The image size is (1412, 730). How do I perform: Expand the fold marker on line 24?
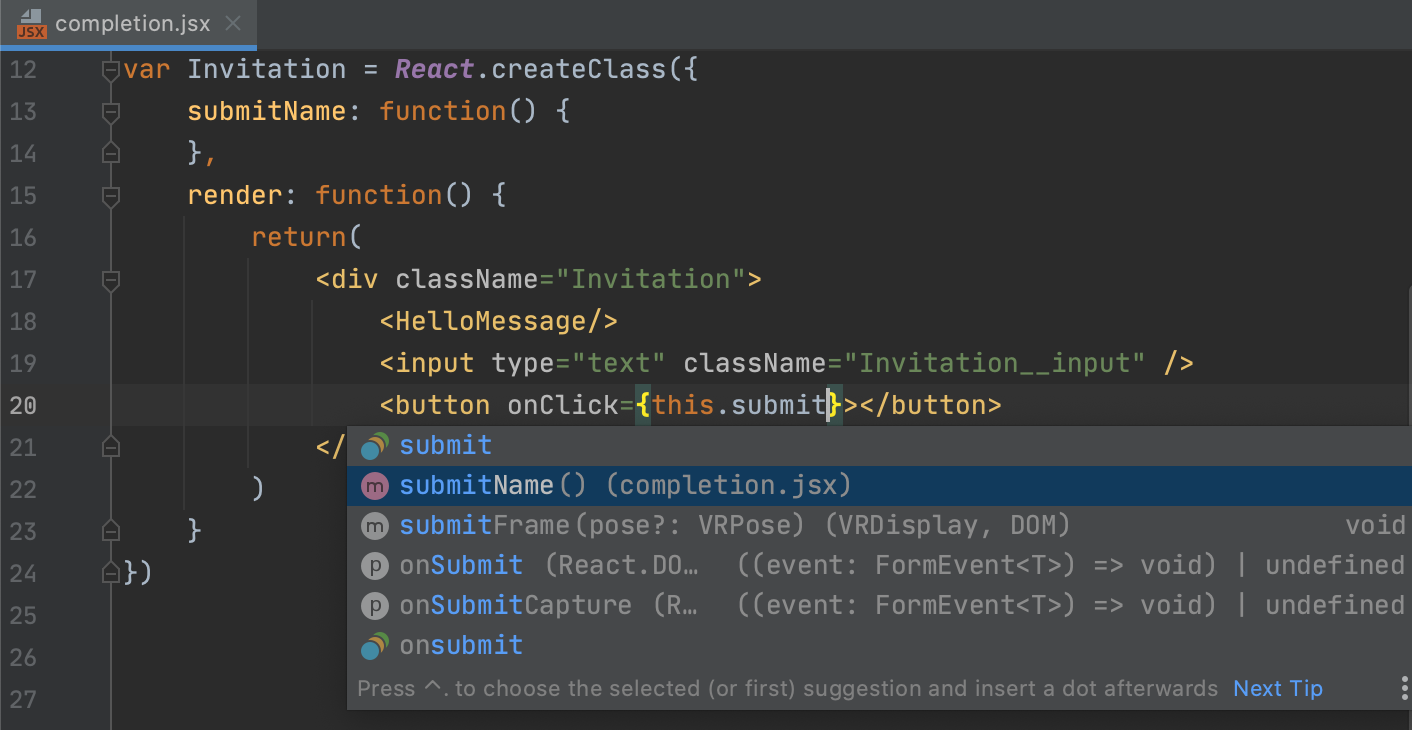(x=110, y=572)
